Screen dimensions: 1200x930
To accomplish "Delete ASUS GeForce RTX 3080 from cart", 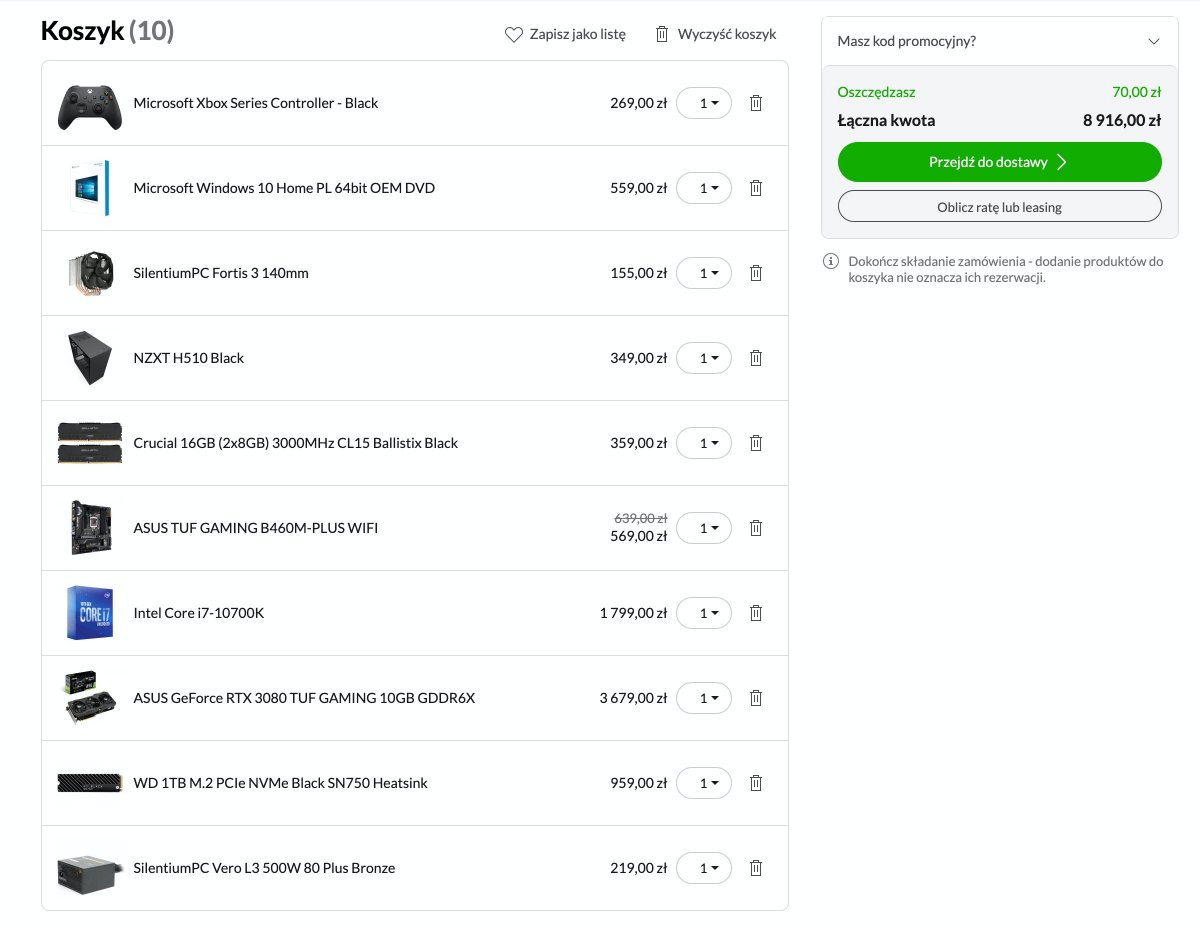I will coord(756,698).
